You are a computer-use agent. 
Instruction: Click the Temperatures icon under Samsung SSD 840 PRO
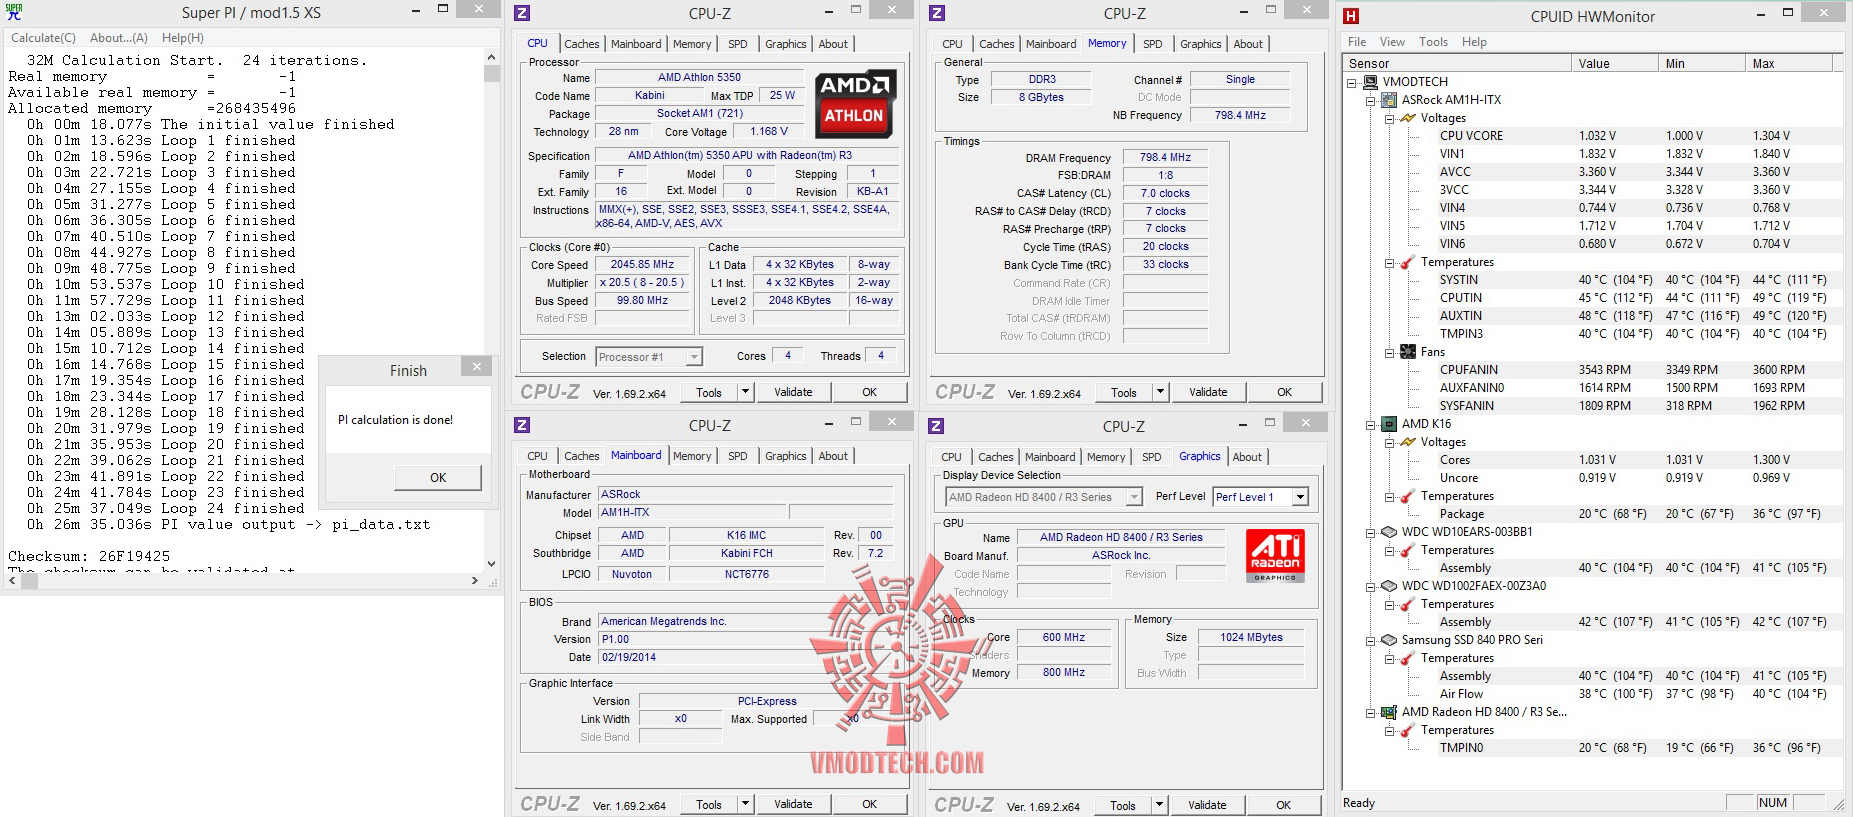pyautogui.click(x=1408, y=658)
